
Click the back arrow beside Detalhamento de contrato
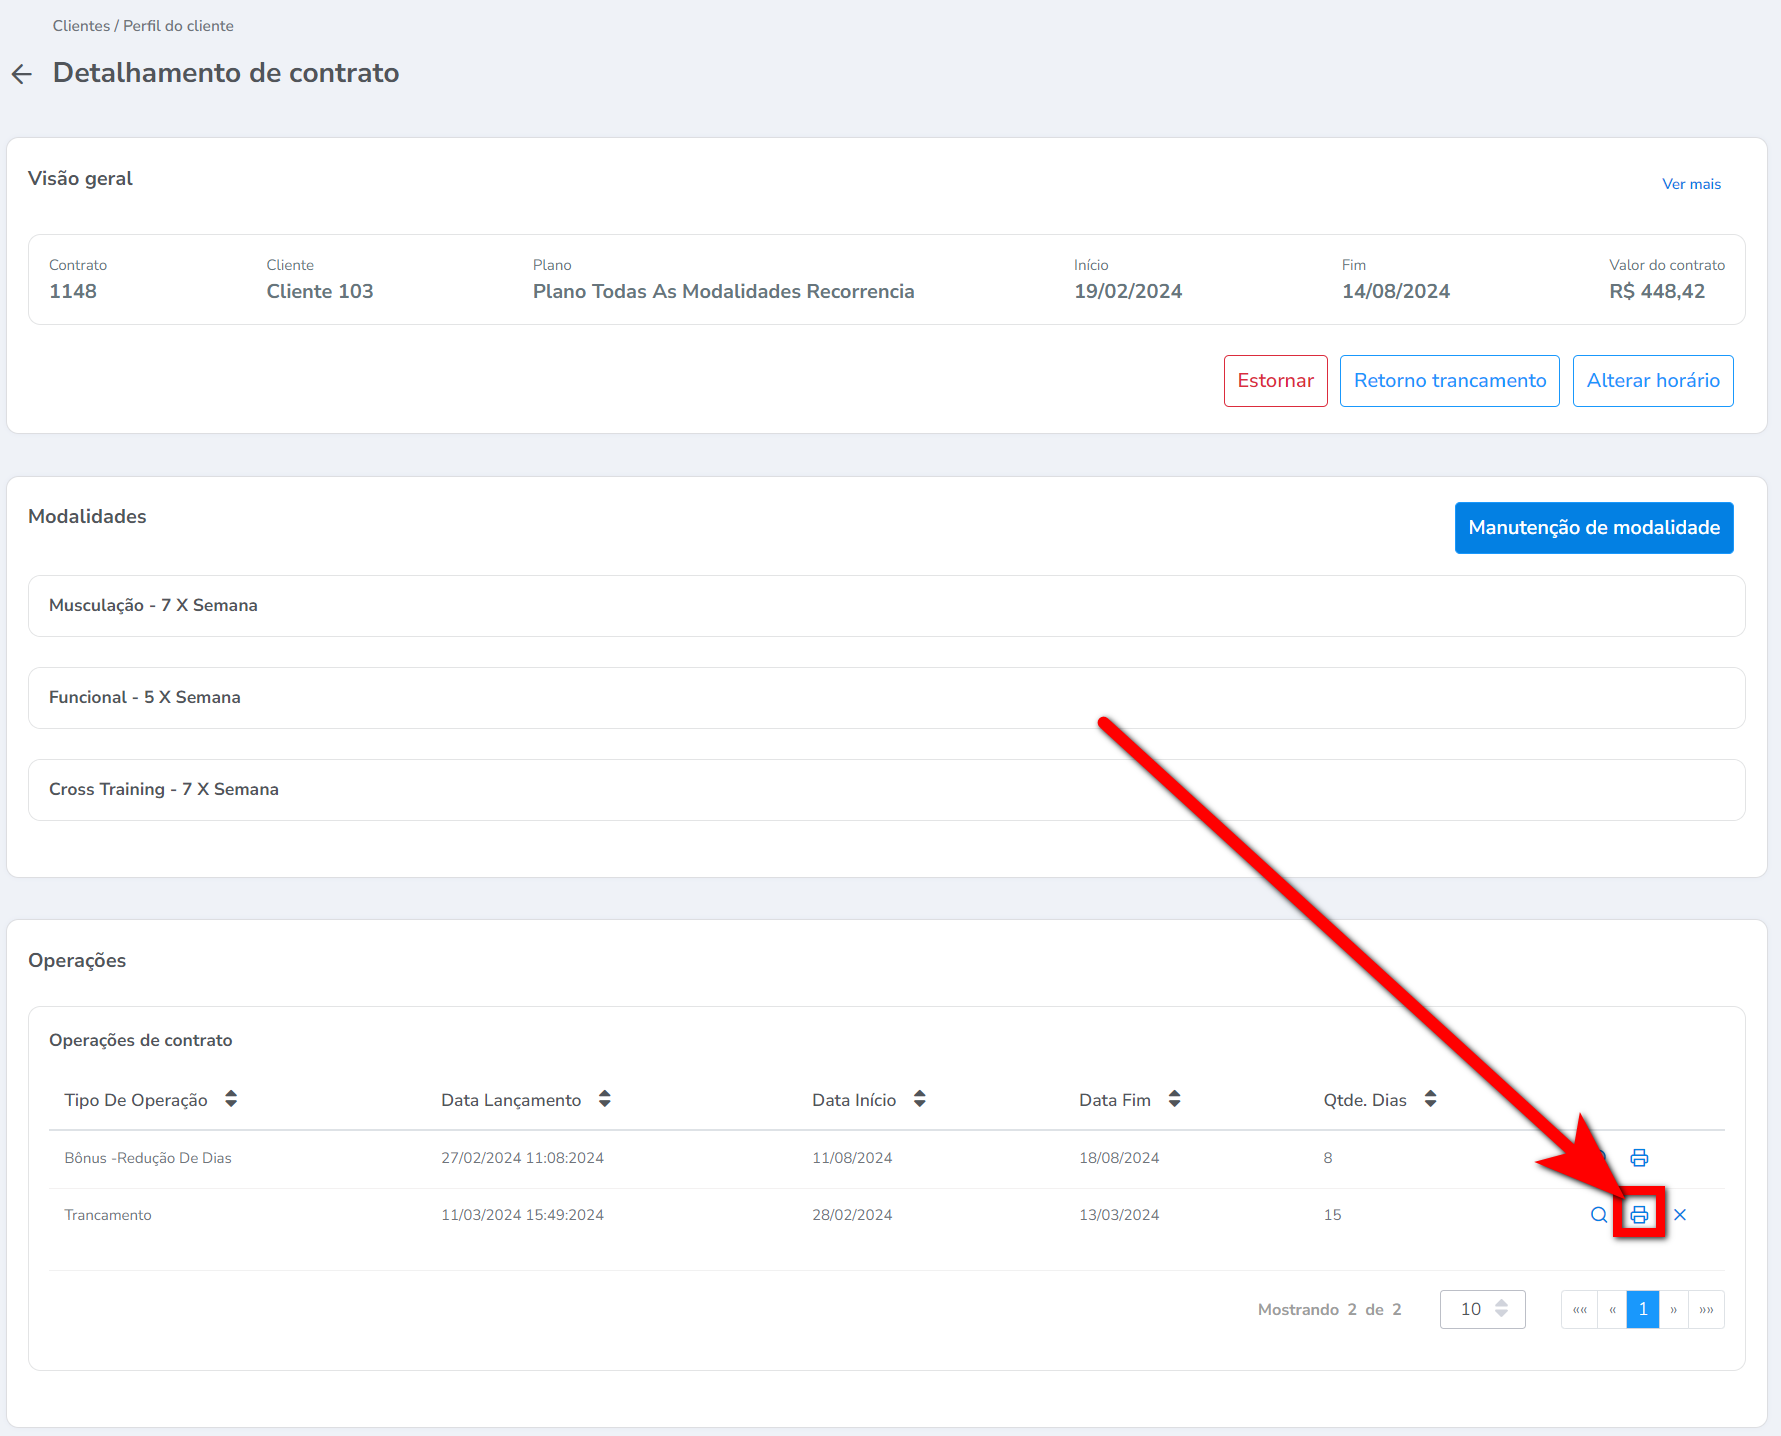pos(22,74)
